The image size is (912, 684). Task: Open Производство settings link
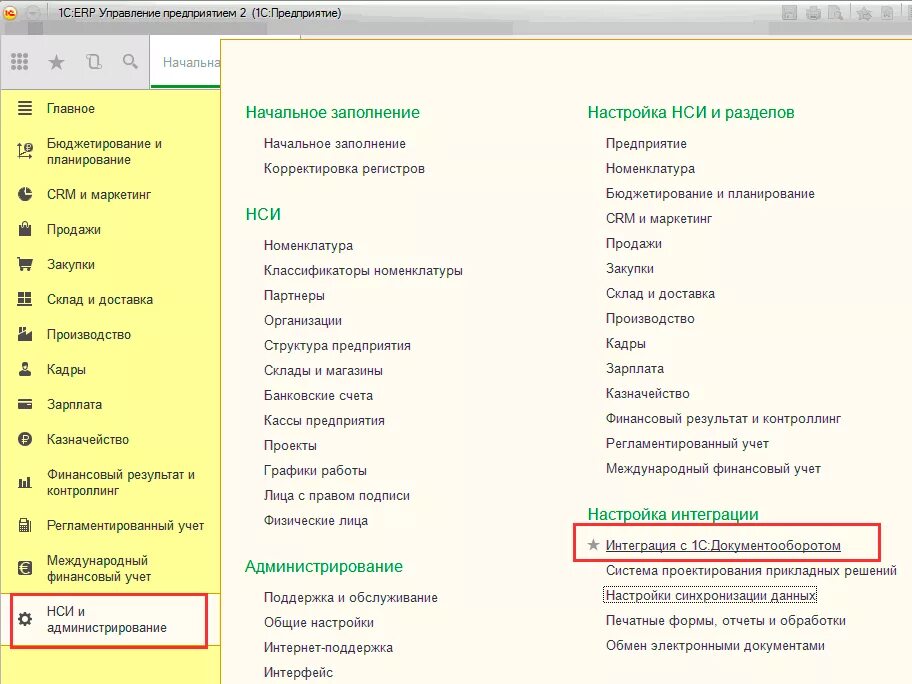(650, 319)
